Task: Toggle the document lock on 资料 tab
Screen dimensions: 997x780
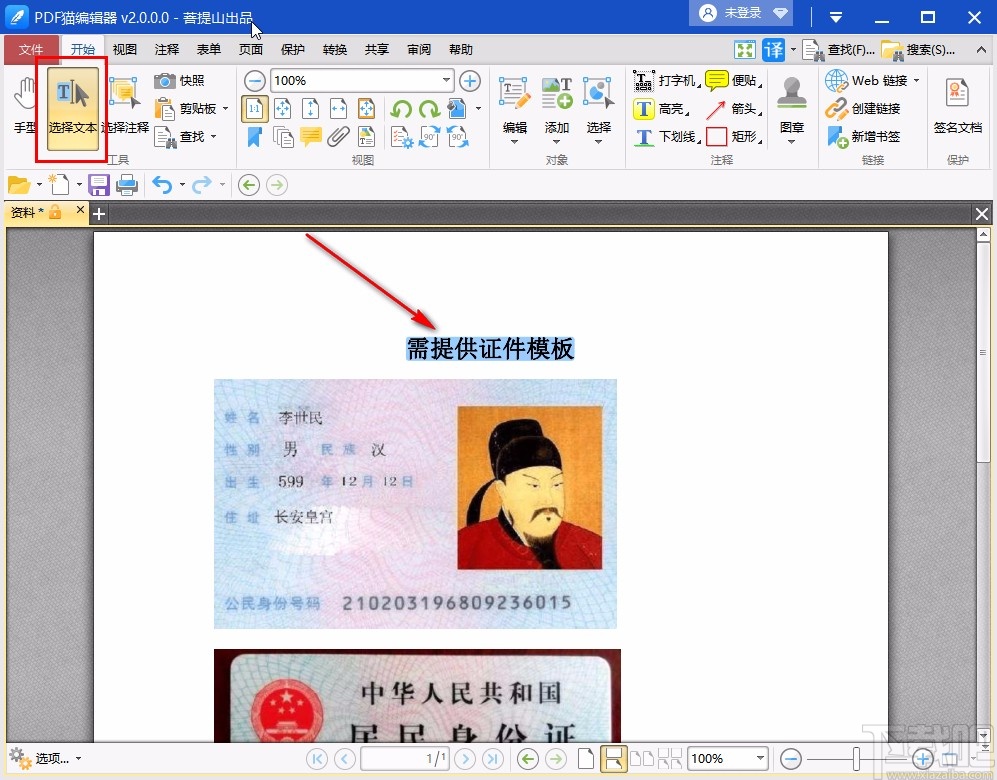Action: 55,212
